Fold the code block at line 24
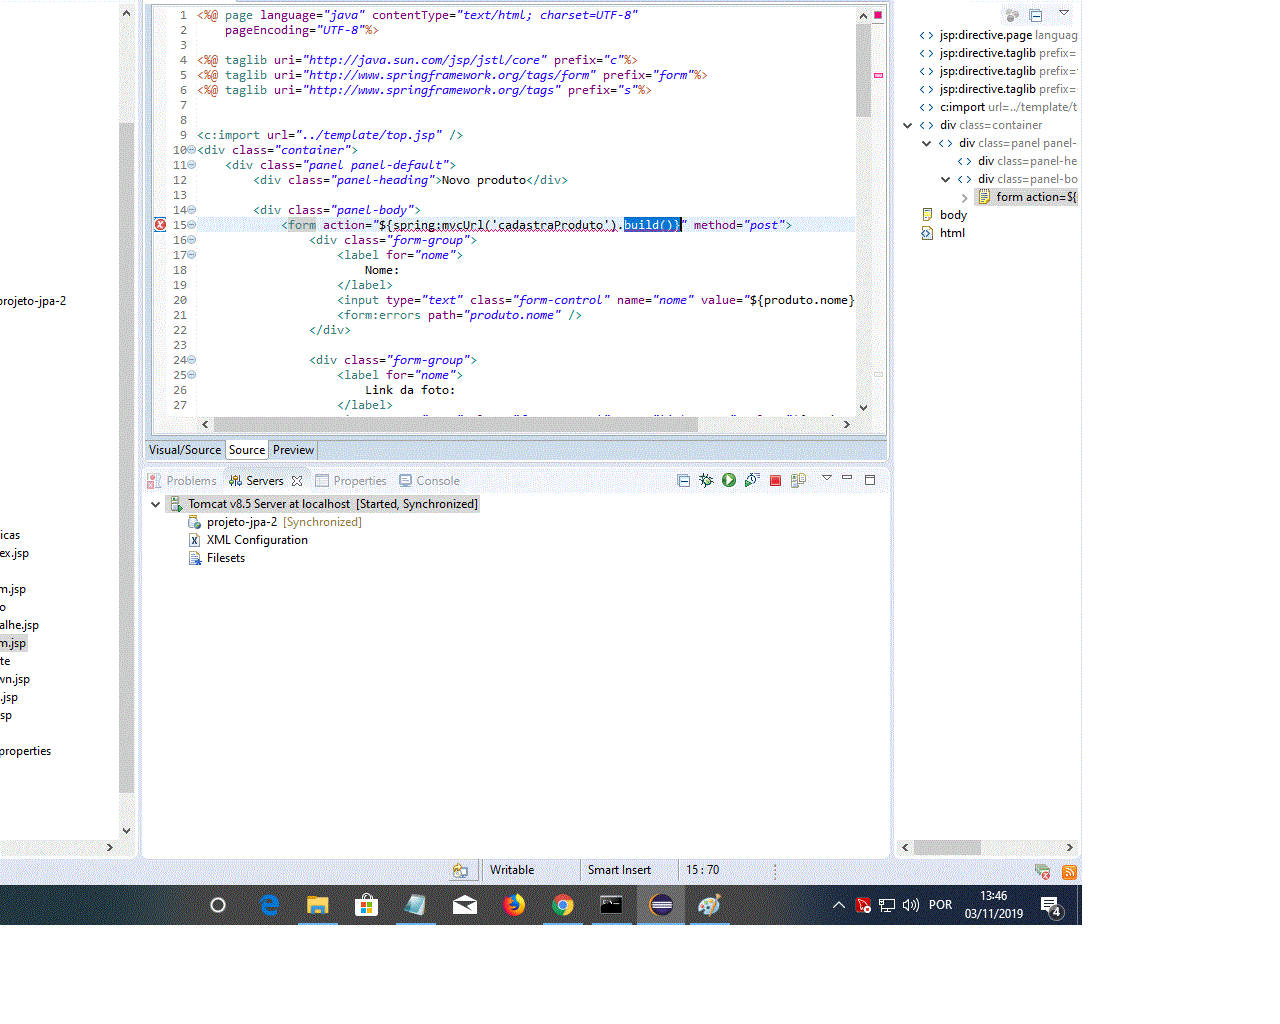 tap(191, 360)
